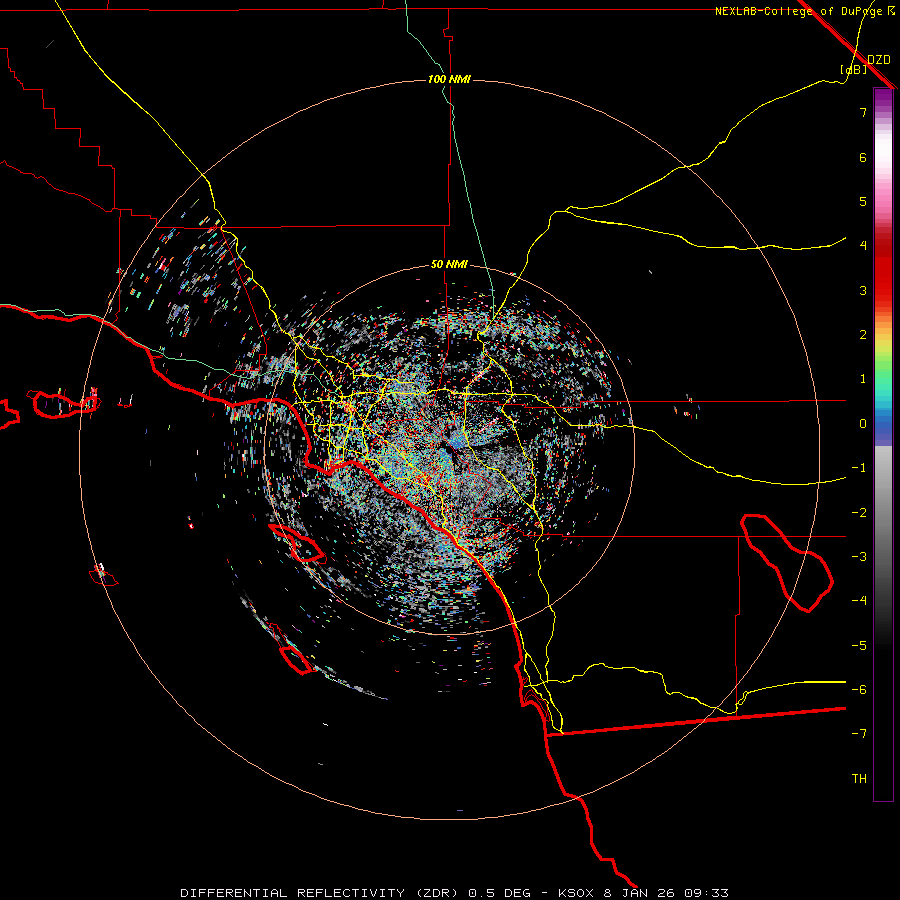900x900 pixels.
Task: Click the 3 value on color scale
Action: [x=863, y=290]
